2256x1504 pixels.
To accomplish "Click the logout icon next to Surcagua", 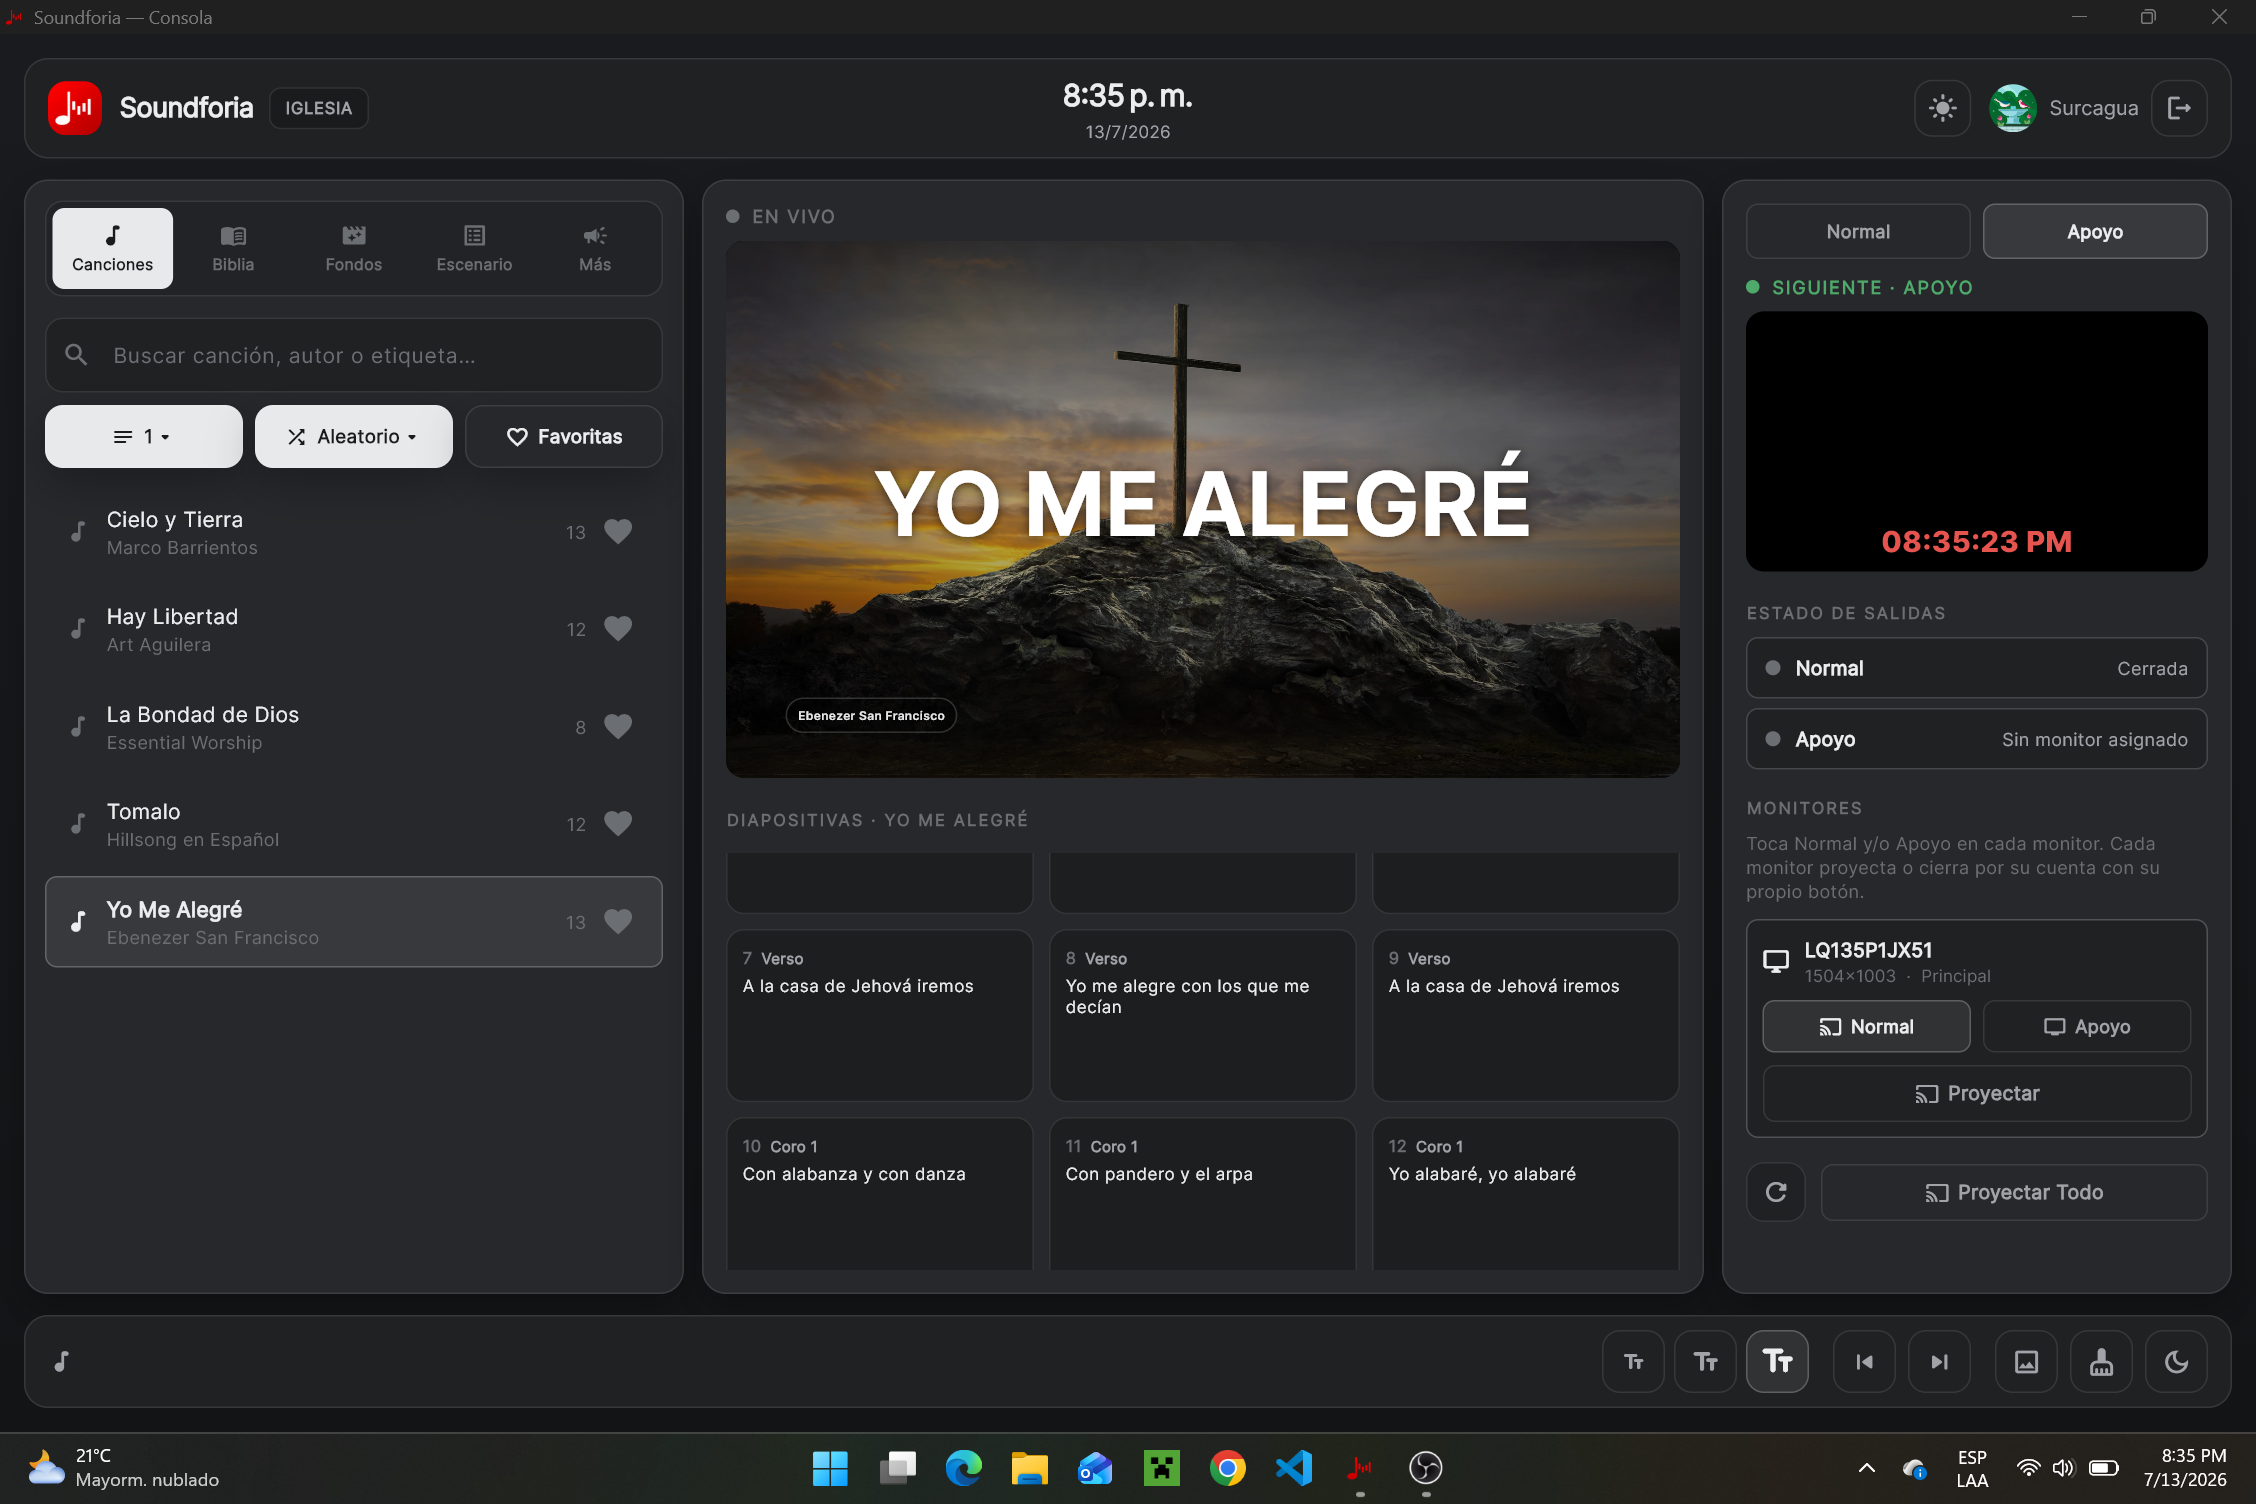I will (x=2179, y=108).
